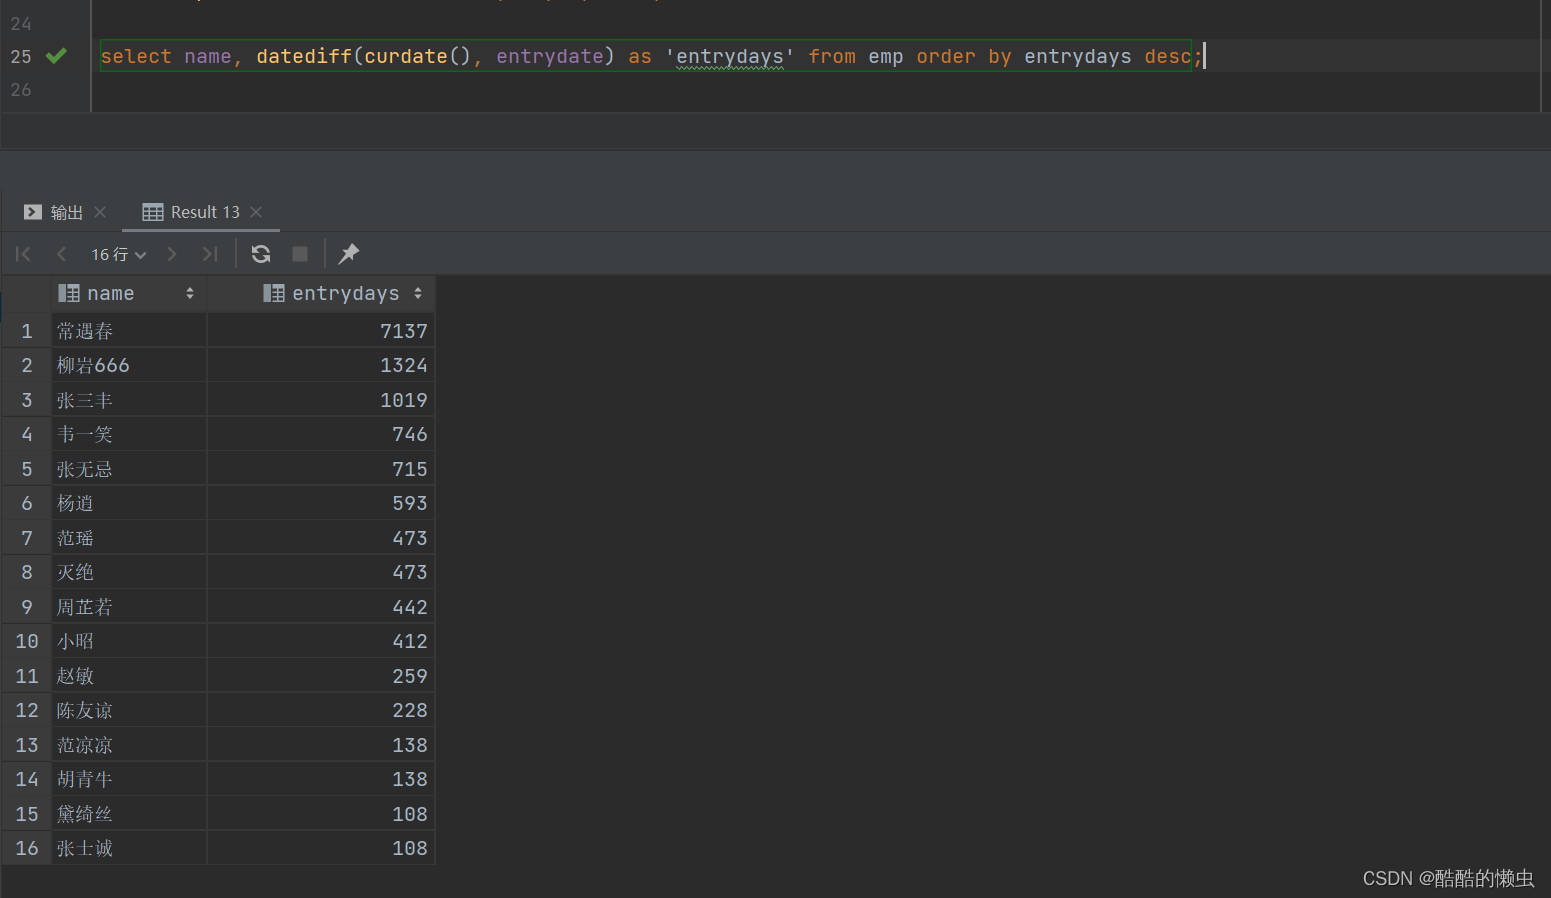Select cell 胡青牛 in name column
The width and height of the screenshot is (1551, 898).
[x=129, y=779]
